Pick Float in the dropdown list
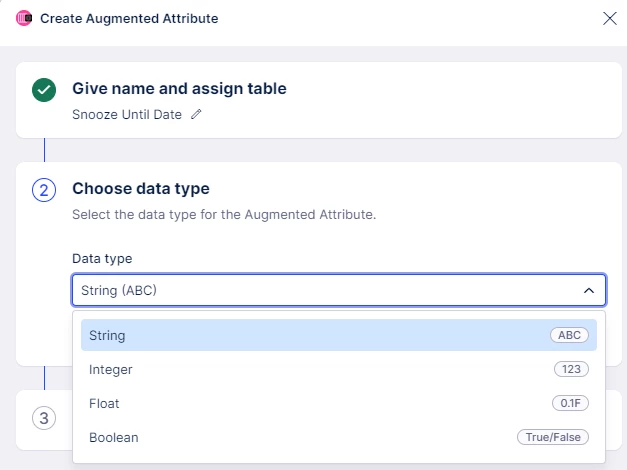 tap(104, 404)
